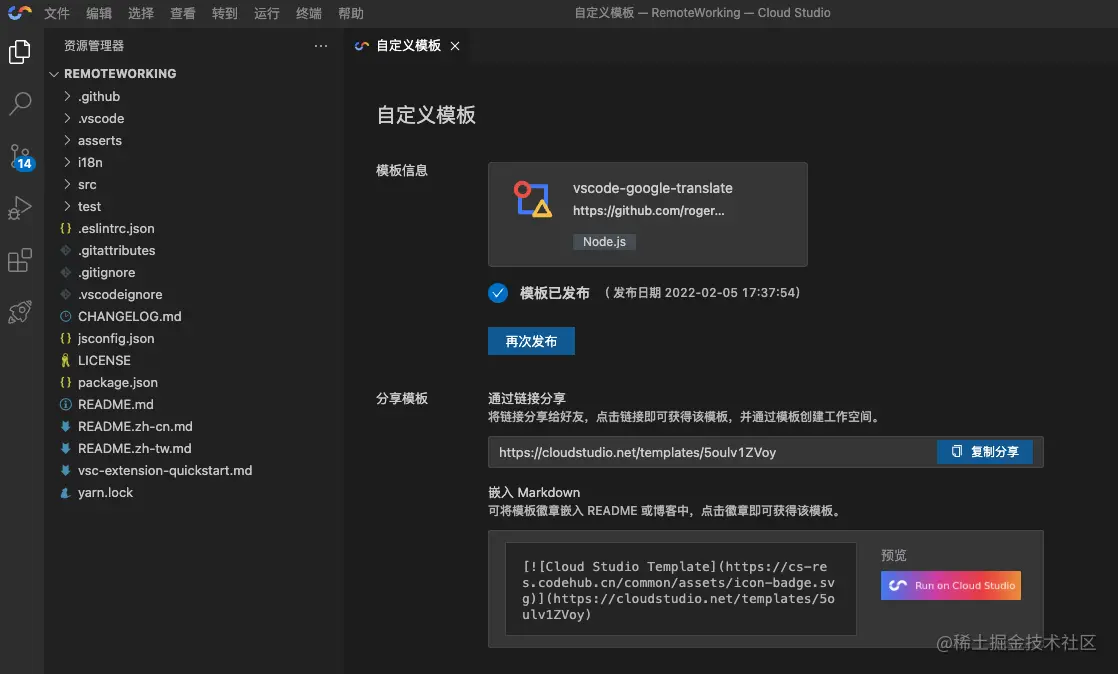Open the Run and Debug view
The height and width of the screenshot is (674, 1118).
click(x=20, y=208)
